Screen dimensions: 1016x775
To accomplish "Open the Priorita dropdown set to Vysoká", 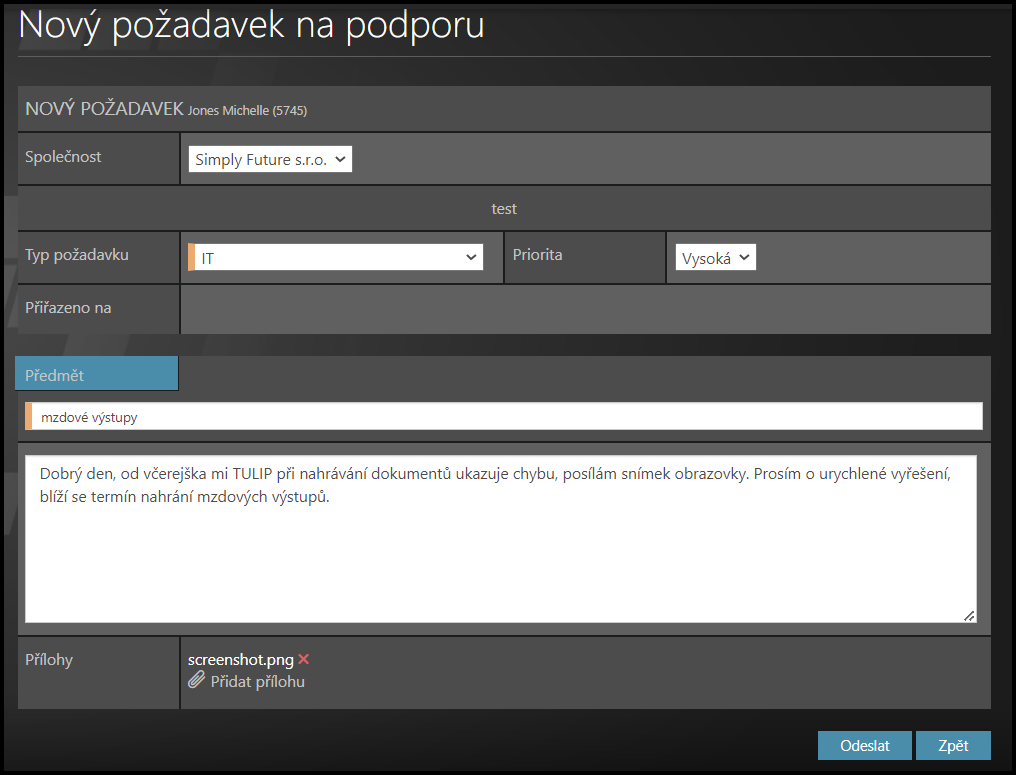I will click(x=715, y=258).
